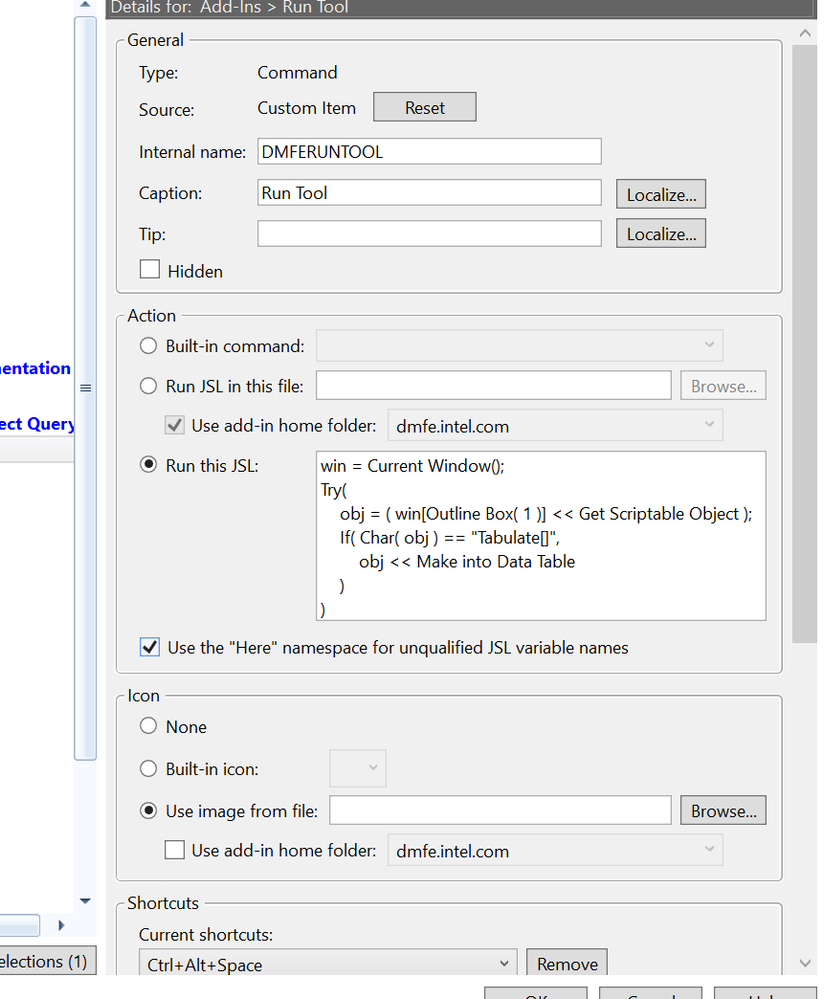Select the Built-in icon radio button

148,768
